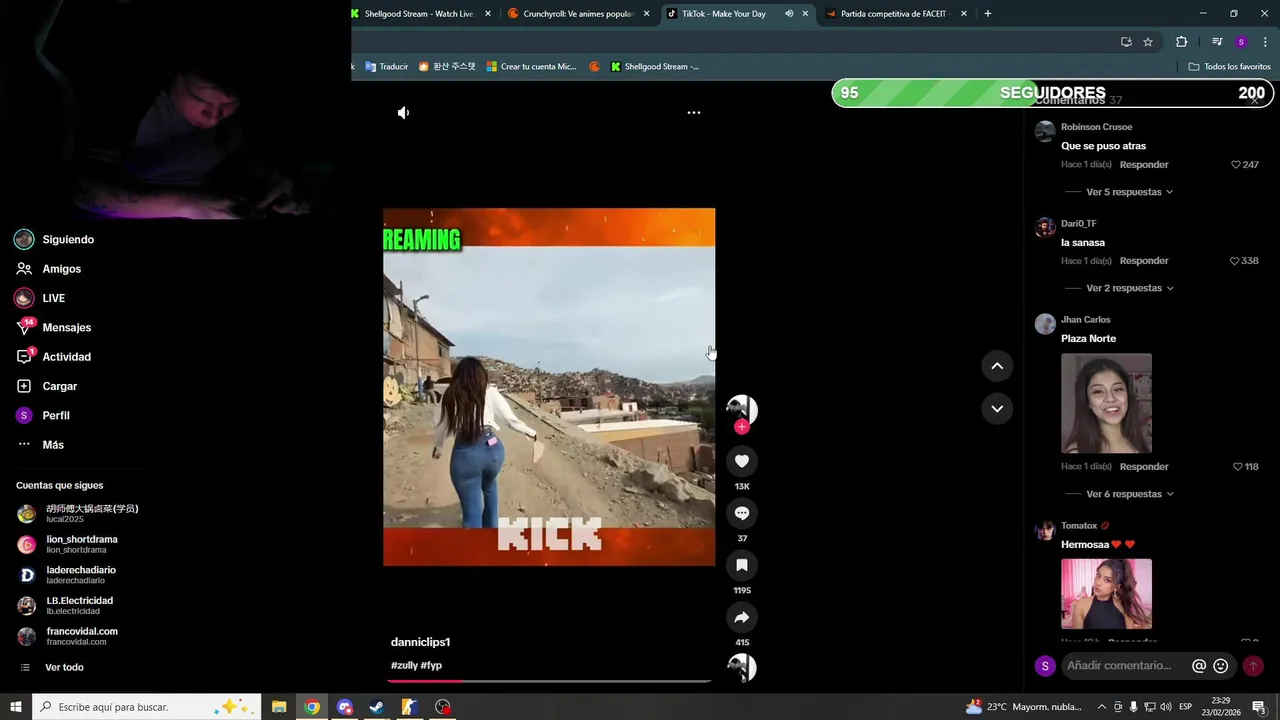Post comment with red arrow button
Screen dimensions: 1280x720
(x=1253, y=666)
